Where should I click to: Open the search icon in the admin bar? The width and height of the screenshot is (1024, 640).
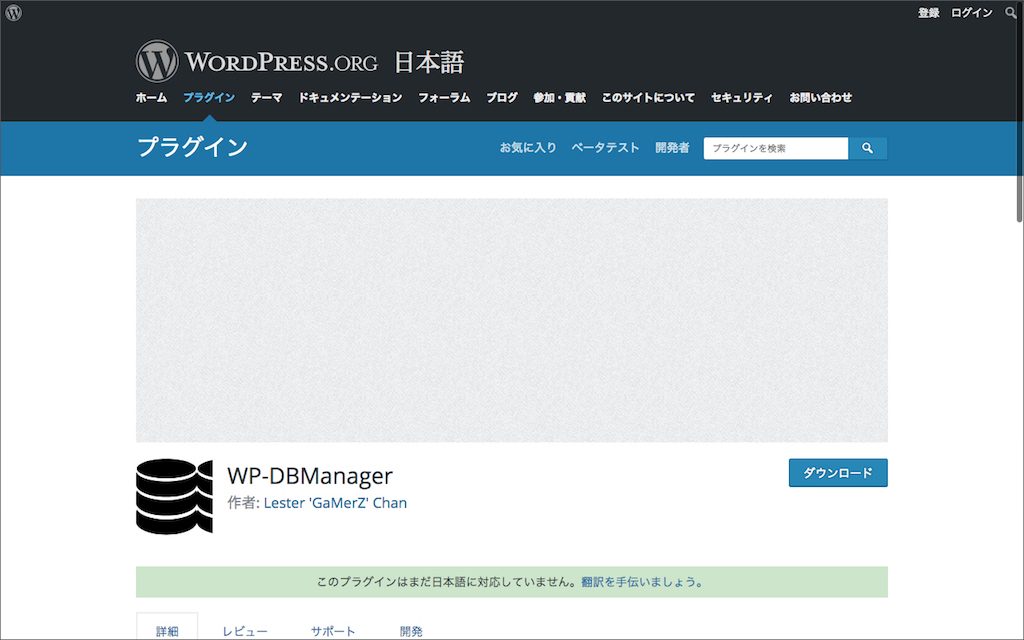[x=1010, y=12]
